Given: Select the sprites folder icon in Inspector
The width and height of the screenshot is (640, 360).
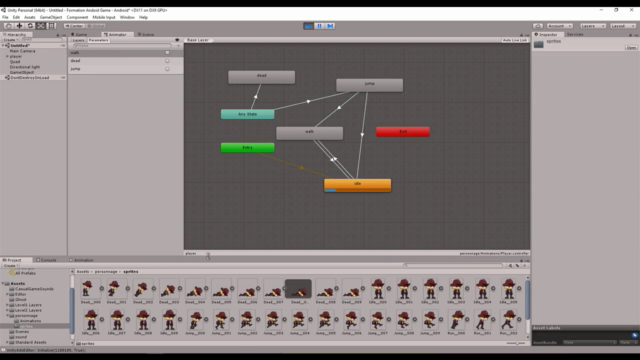Looking at the screenshot, I should [538, 44].
